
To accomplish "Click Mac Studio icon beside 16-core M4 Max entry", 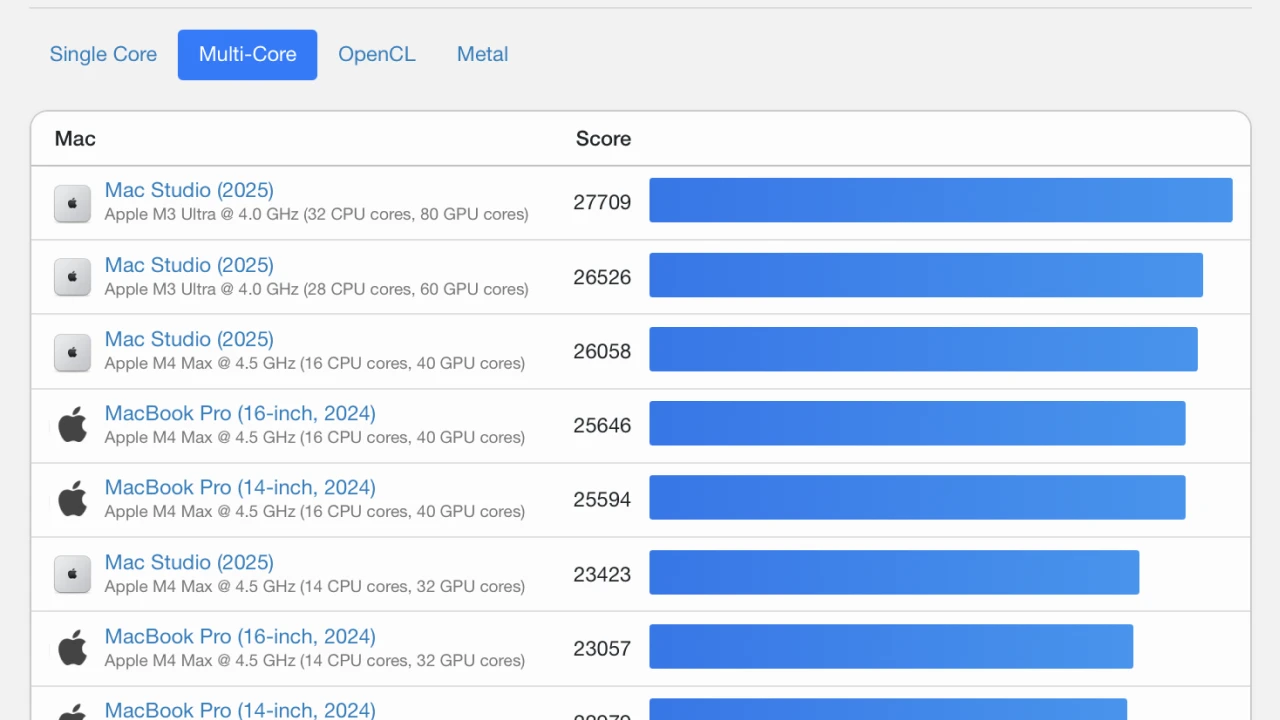I will [72, 352].
